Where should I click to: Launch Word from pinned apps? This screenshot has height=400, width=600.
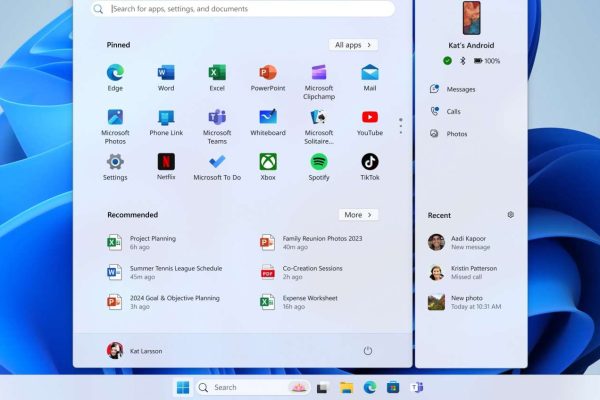tap(166, 78)
